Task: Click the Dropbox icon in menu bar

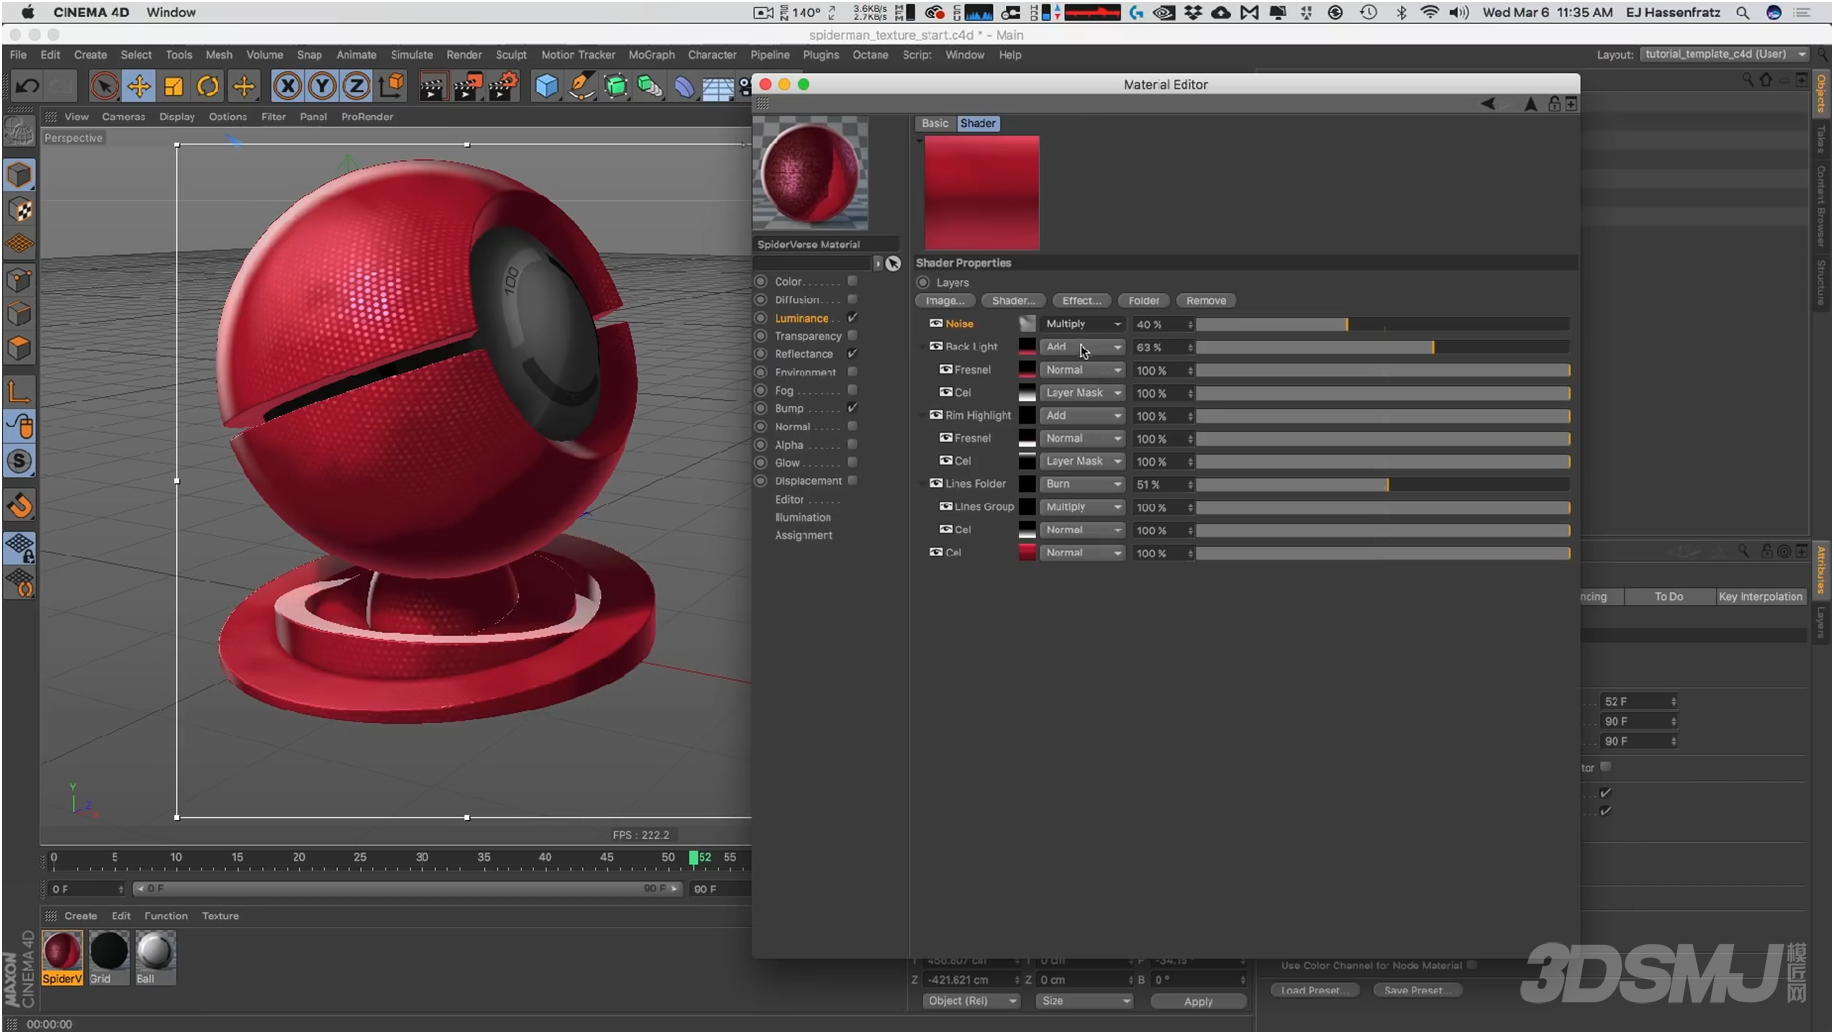Action: 1193,12
